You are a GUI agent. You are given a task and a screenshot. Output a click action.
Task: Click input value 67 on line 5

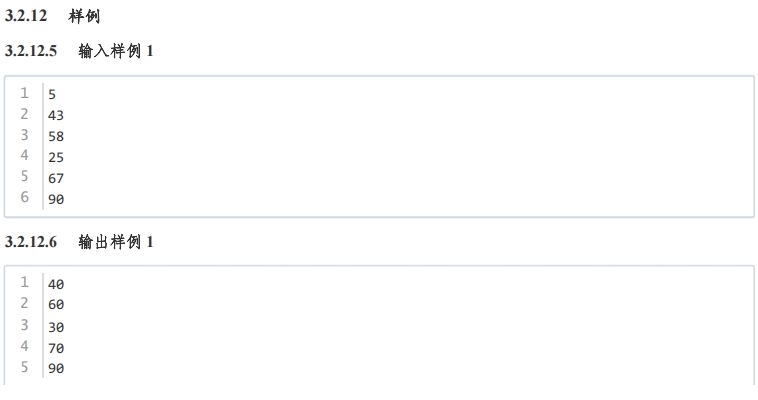point(56,178)
